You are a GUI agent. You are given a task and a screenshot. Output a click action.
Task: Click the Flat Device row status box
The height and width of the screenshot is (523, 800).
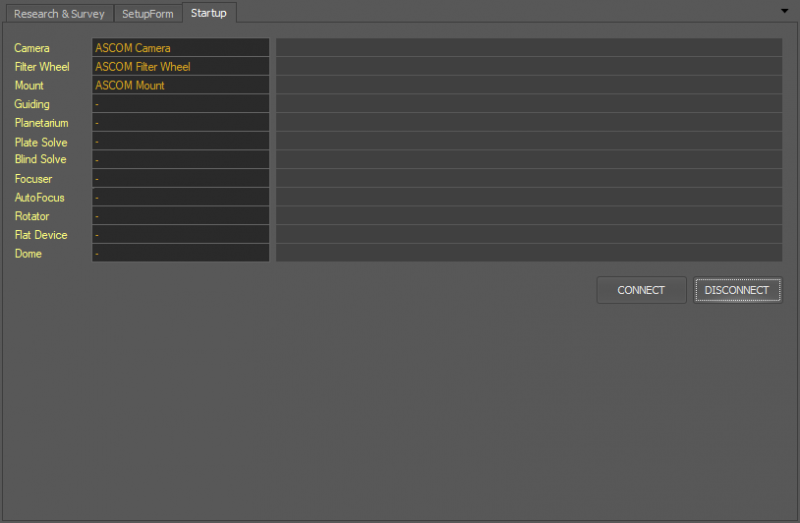(529, 235)
